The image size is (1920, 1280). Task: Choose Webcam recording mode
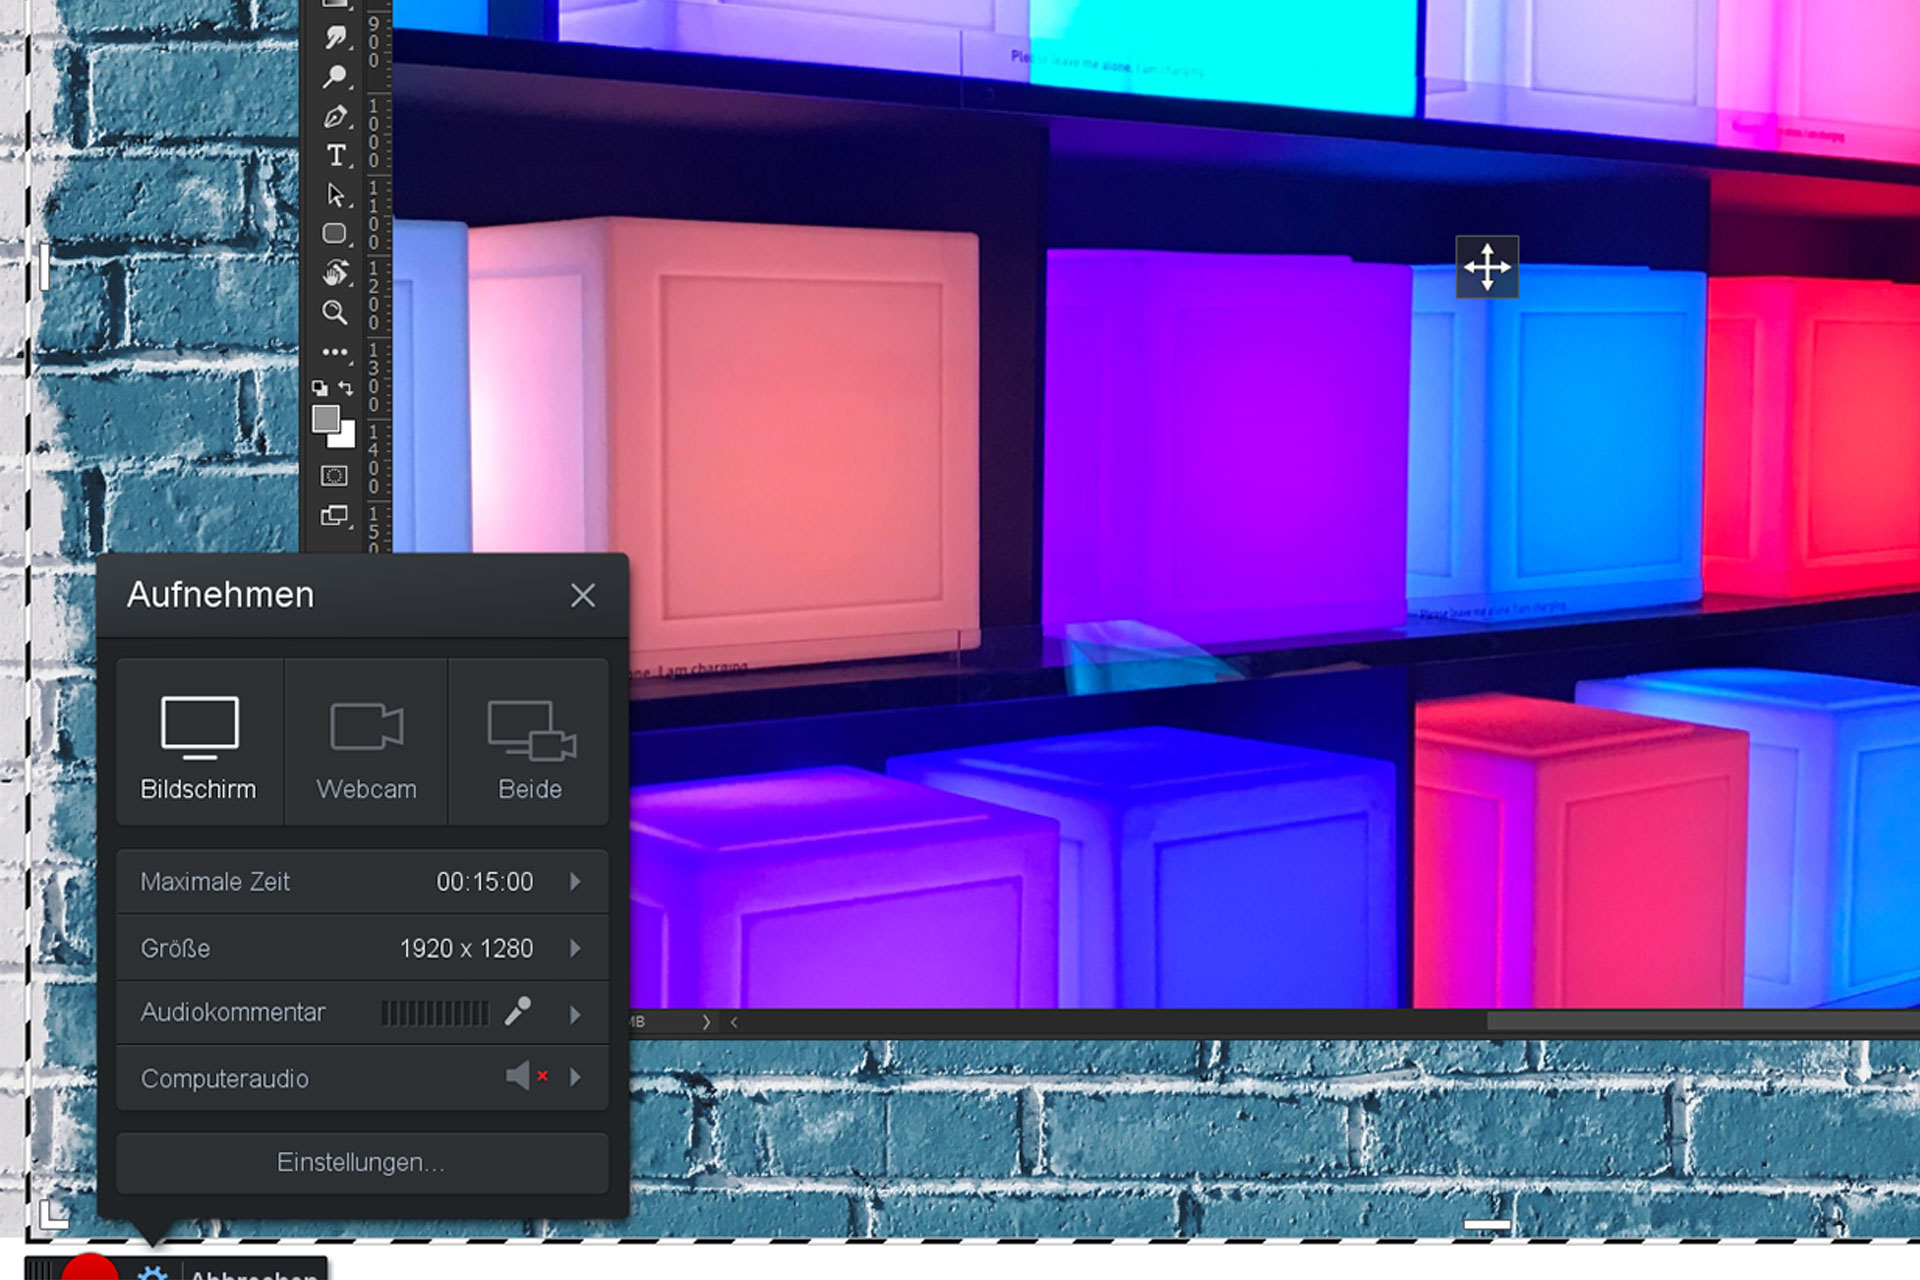366,742
